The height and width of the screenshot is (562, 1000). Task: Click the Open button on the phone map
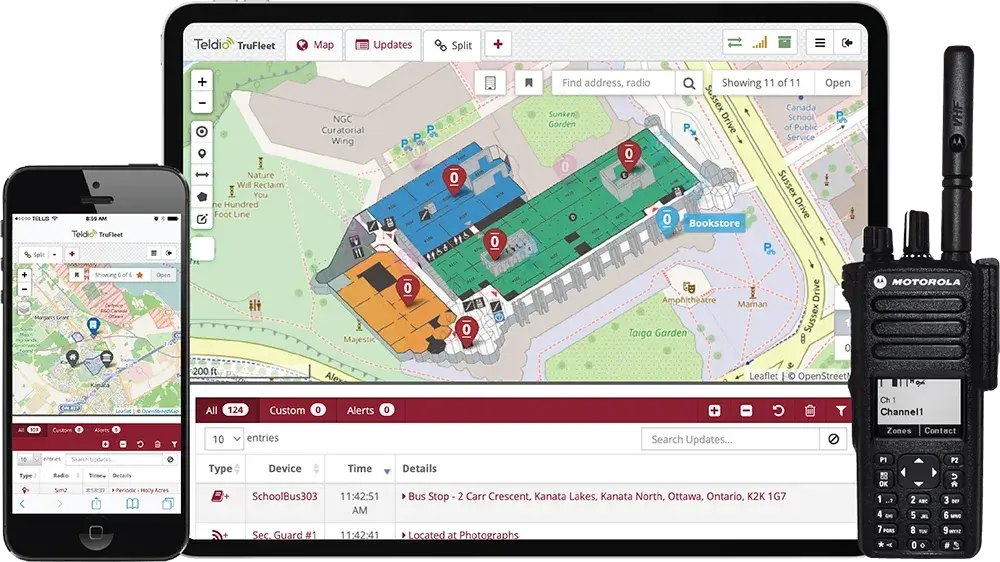(163, 275)
